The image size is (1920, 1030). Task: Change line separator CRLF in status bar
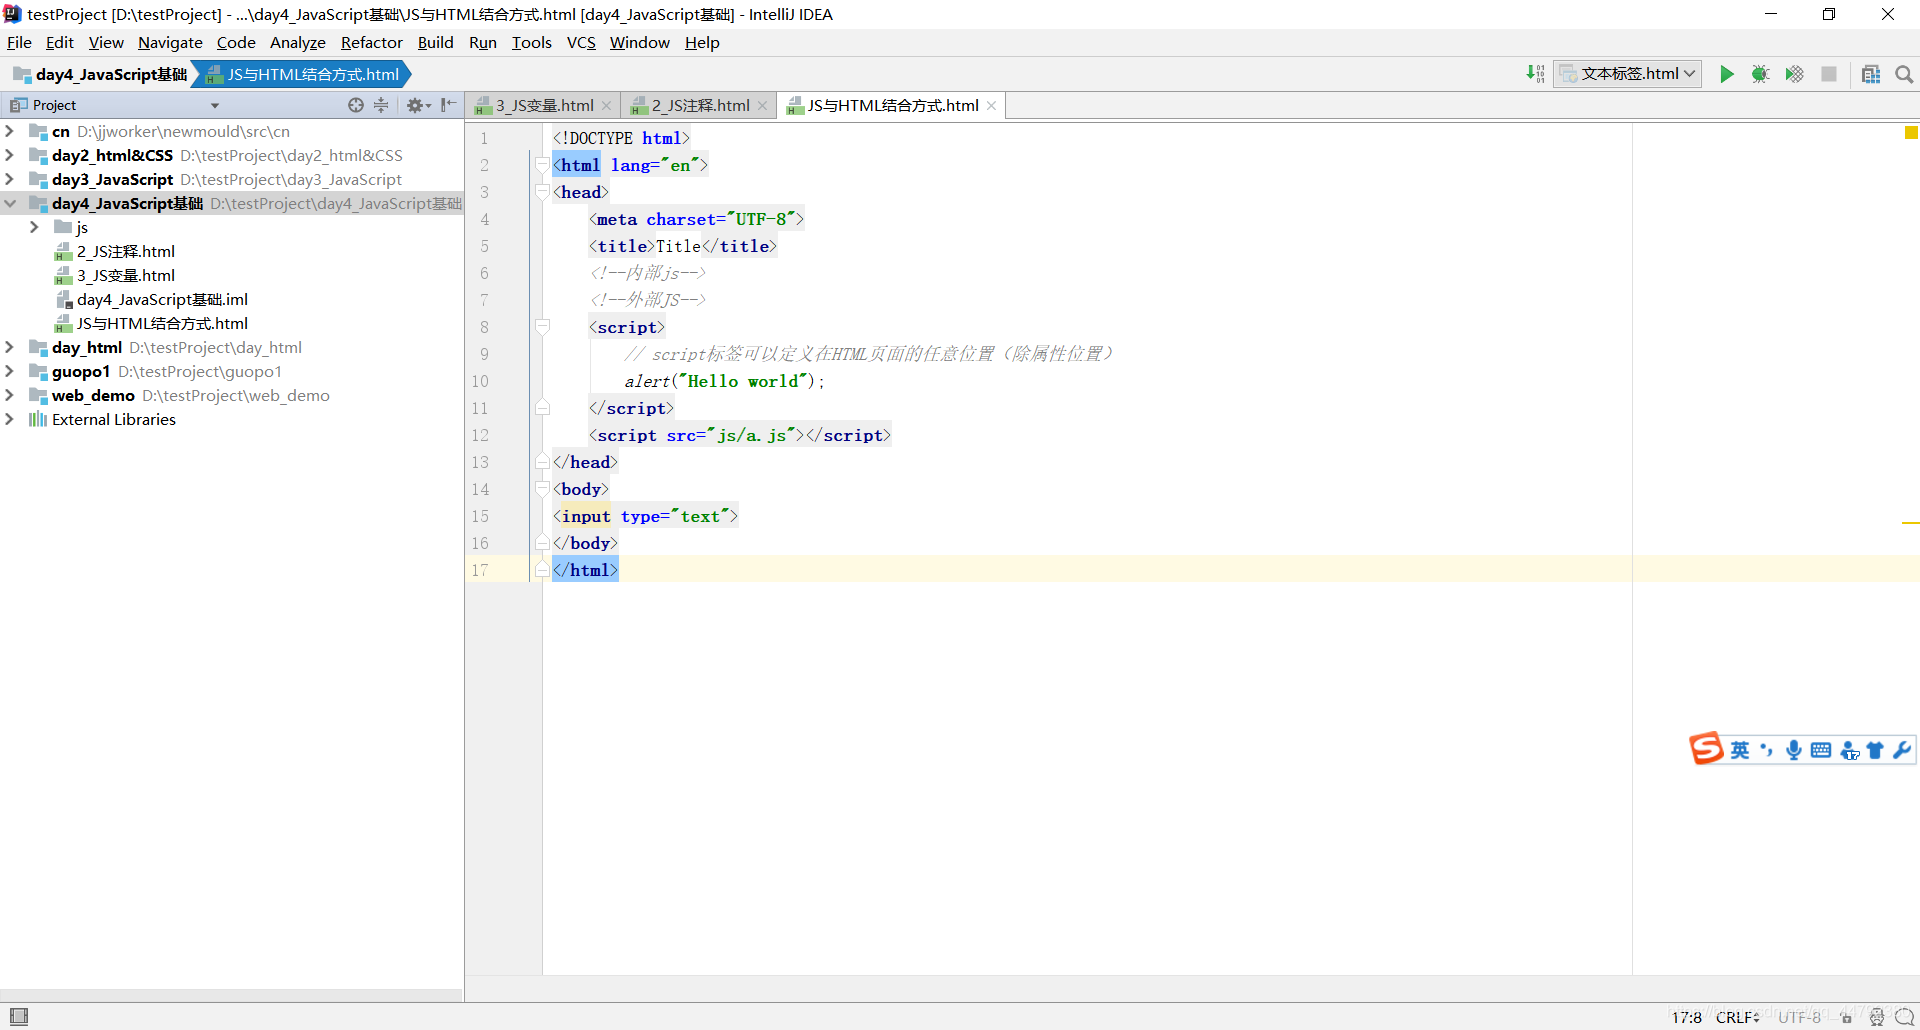pyautogui.click(x=1738, y=1017)
